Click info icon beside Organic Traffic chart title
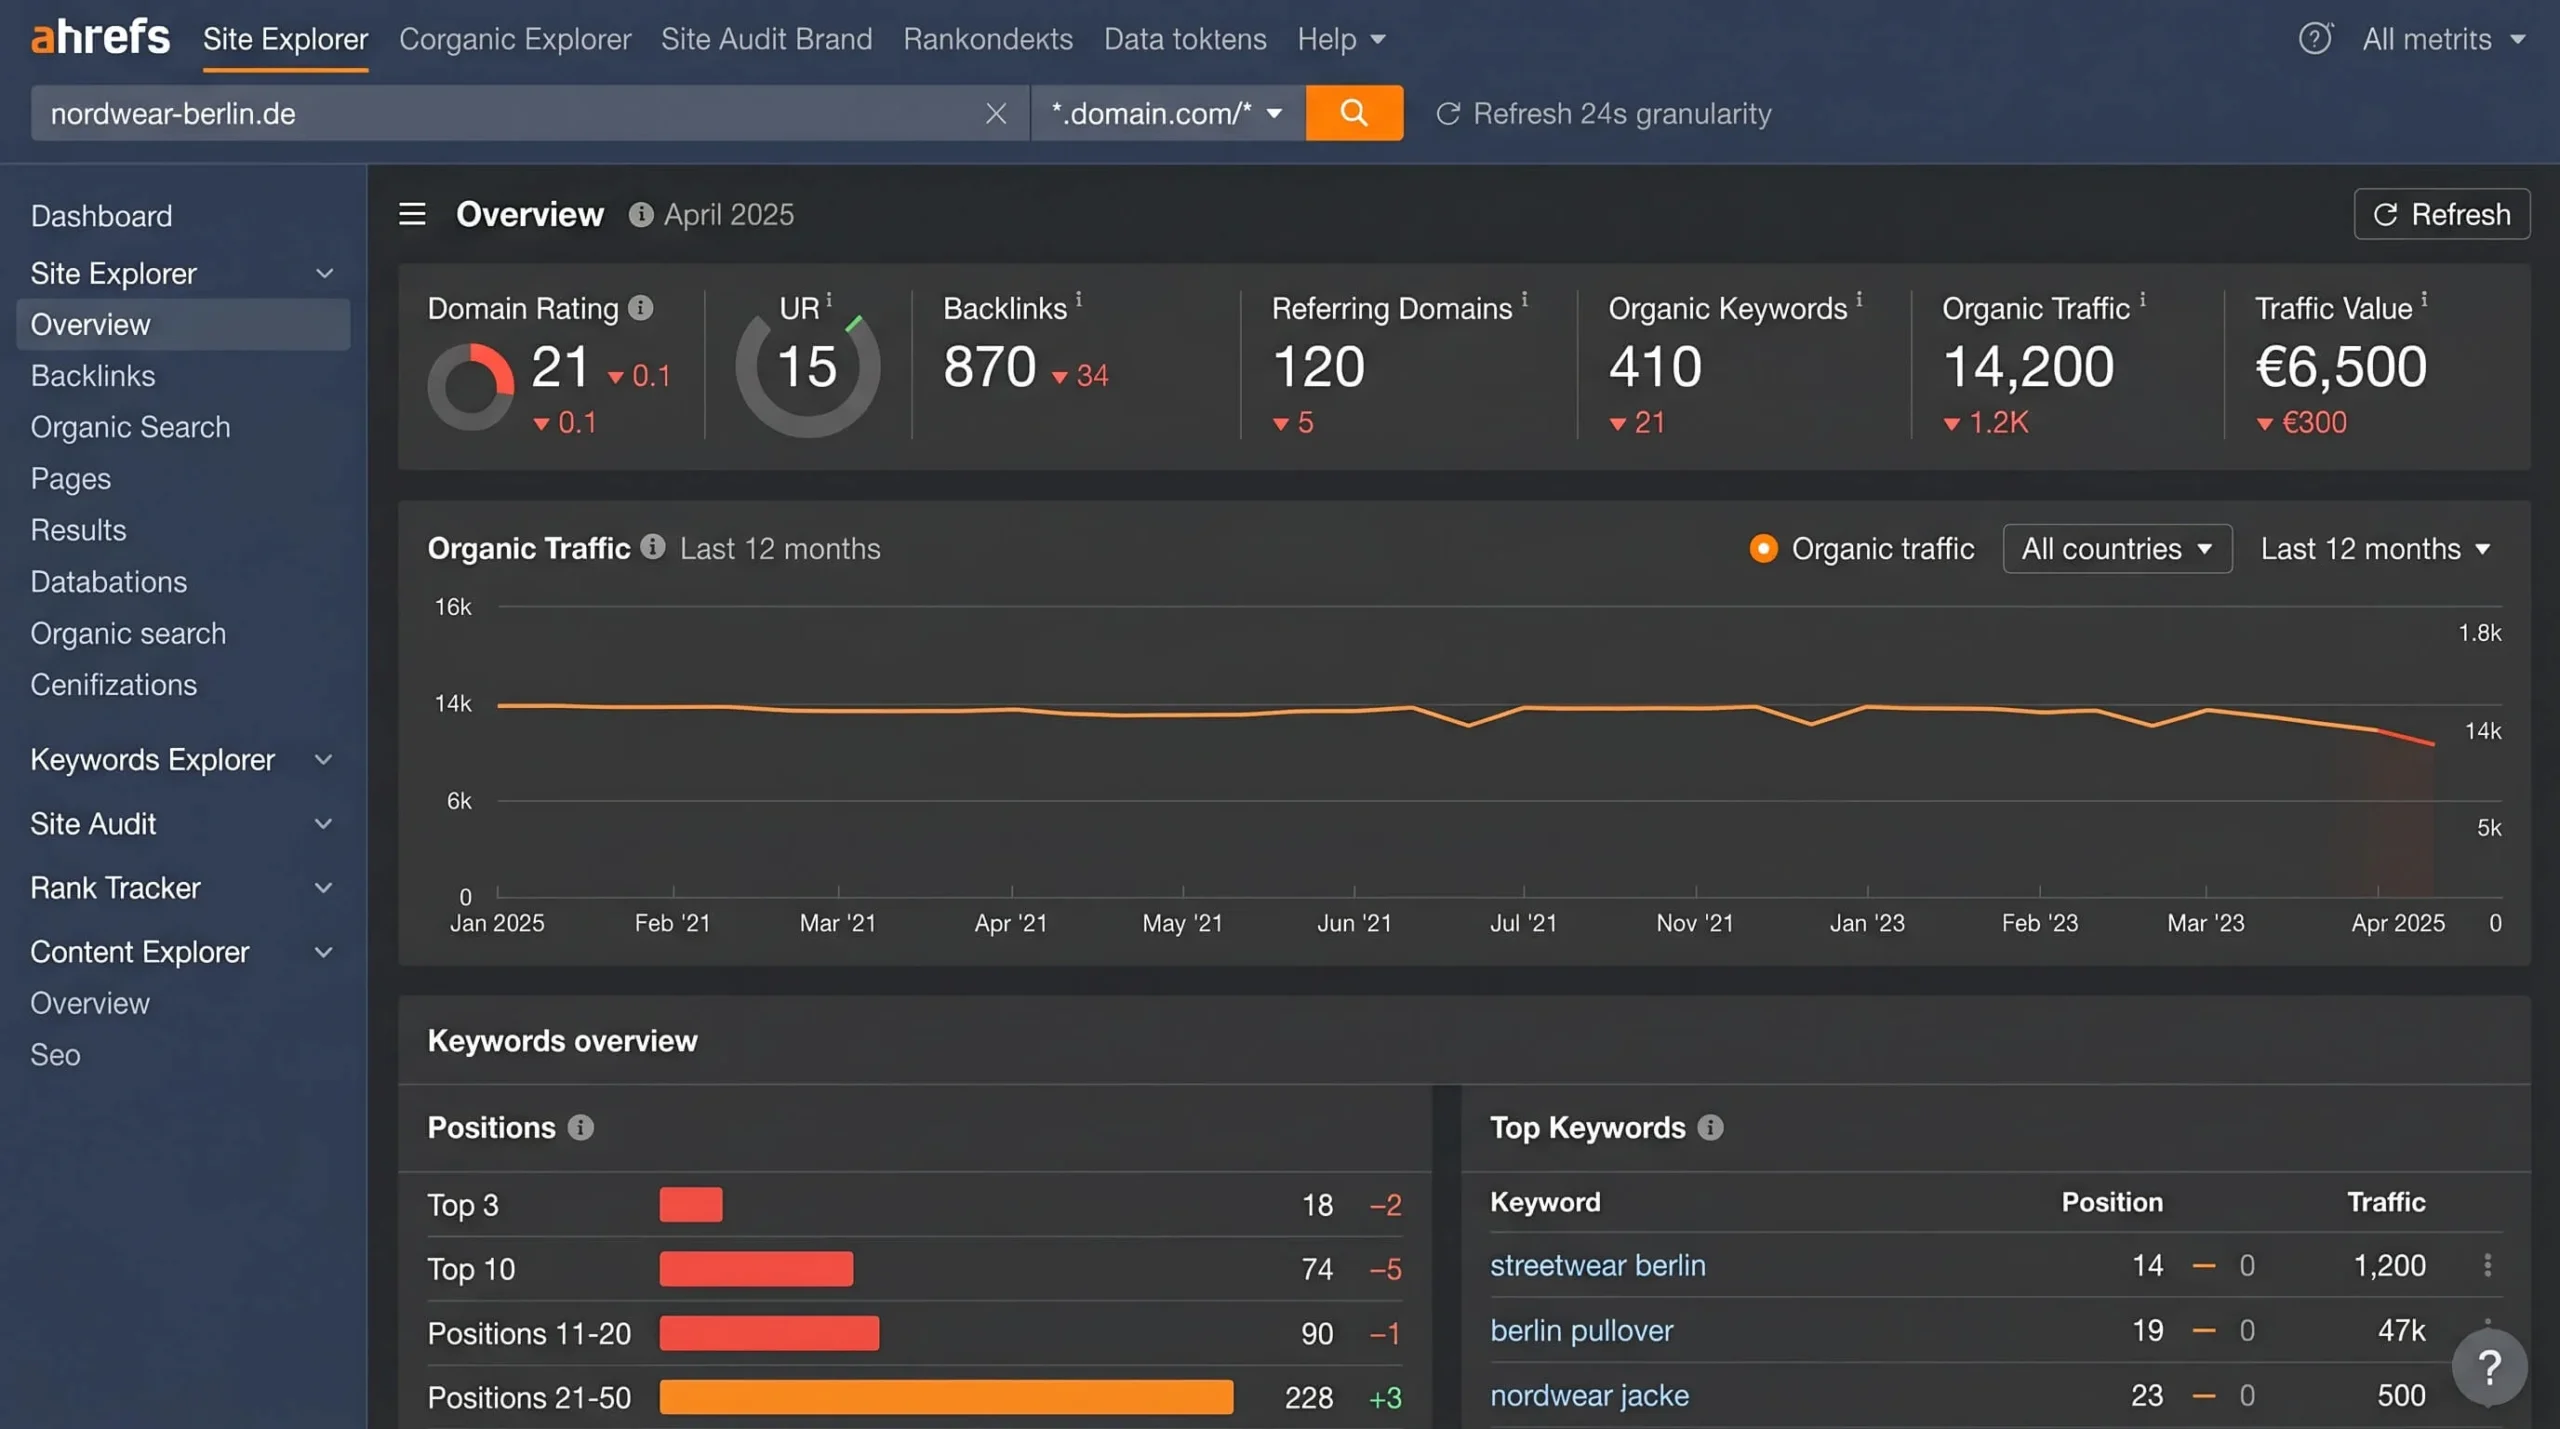This screenshot has width=2560, height=1429. point(653,547)
